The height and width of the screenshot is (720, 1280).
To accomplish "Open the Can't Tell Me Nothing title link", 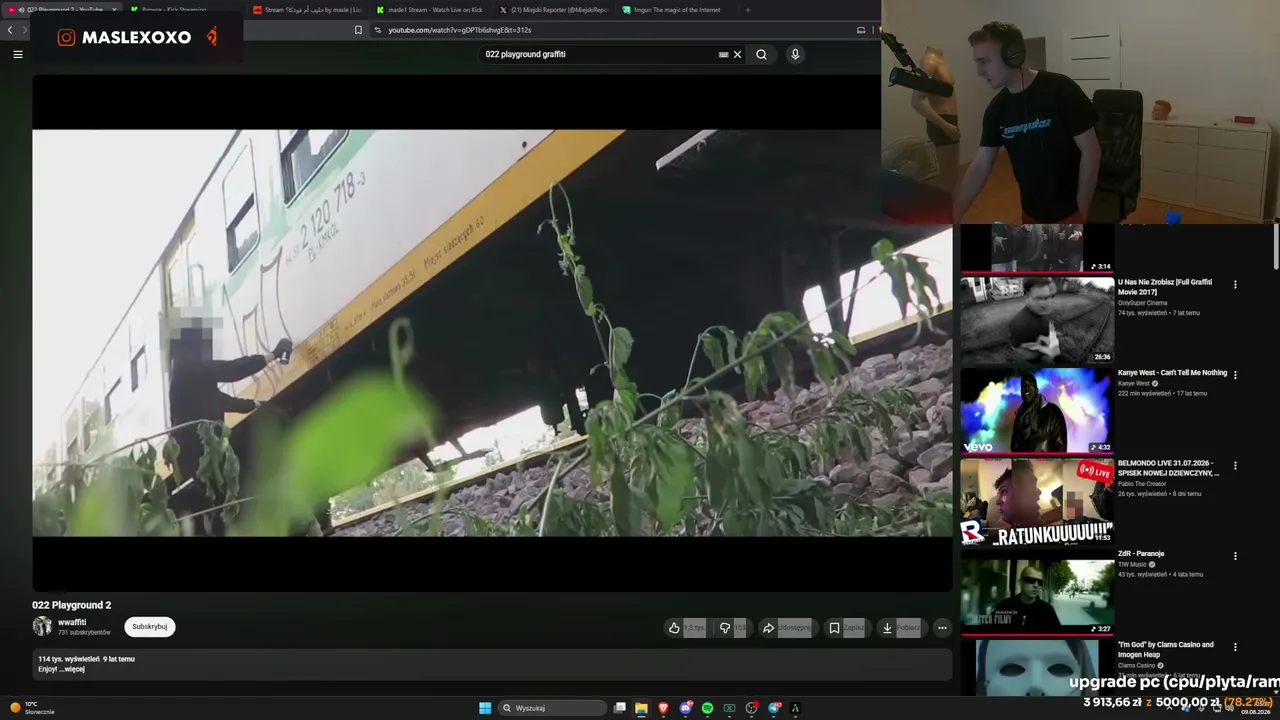I will tap(1172, 373).
